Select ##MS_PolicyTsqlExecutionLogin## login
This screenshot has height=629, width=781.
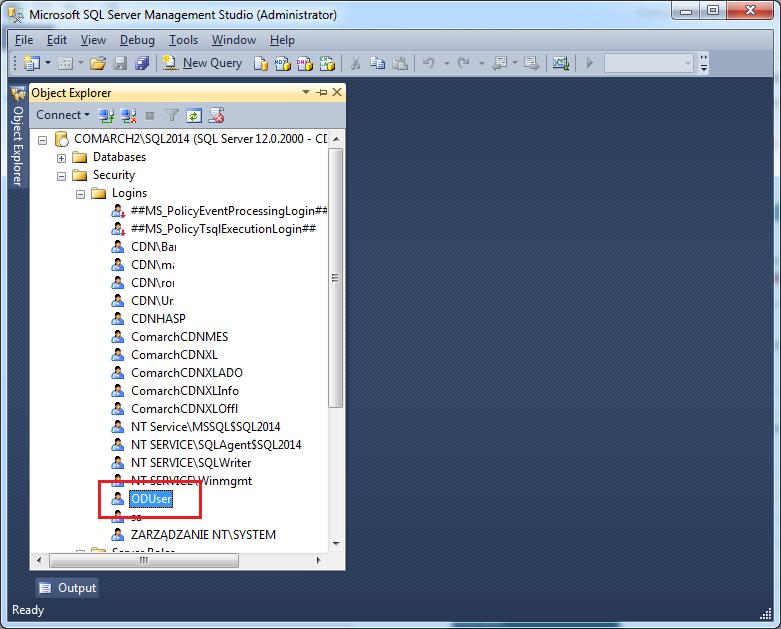click(x=223, y=229)
